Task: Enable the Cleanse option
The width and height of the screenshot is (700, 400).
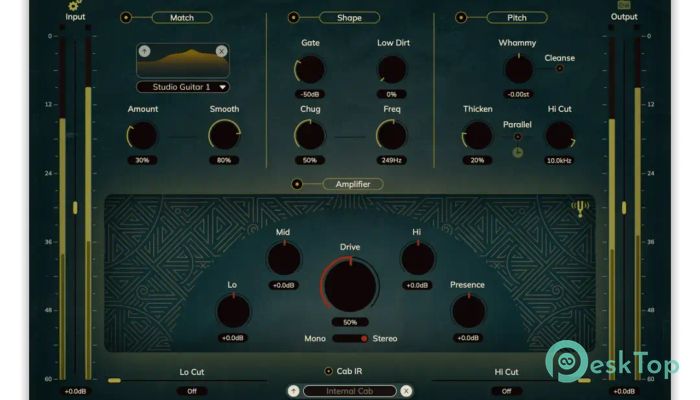Action: point(559,69)
